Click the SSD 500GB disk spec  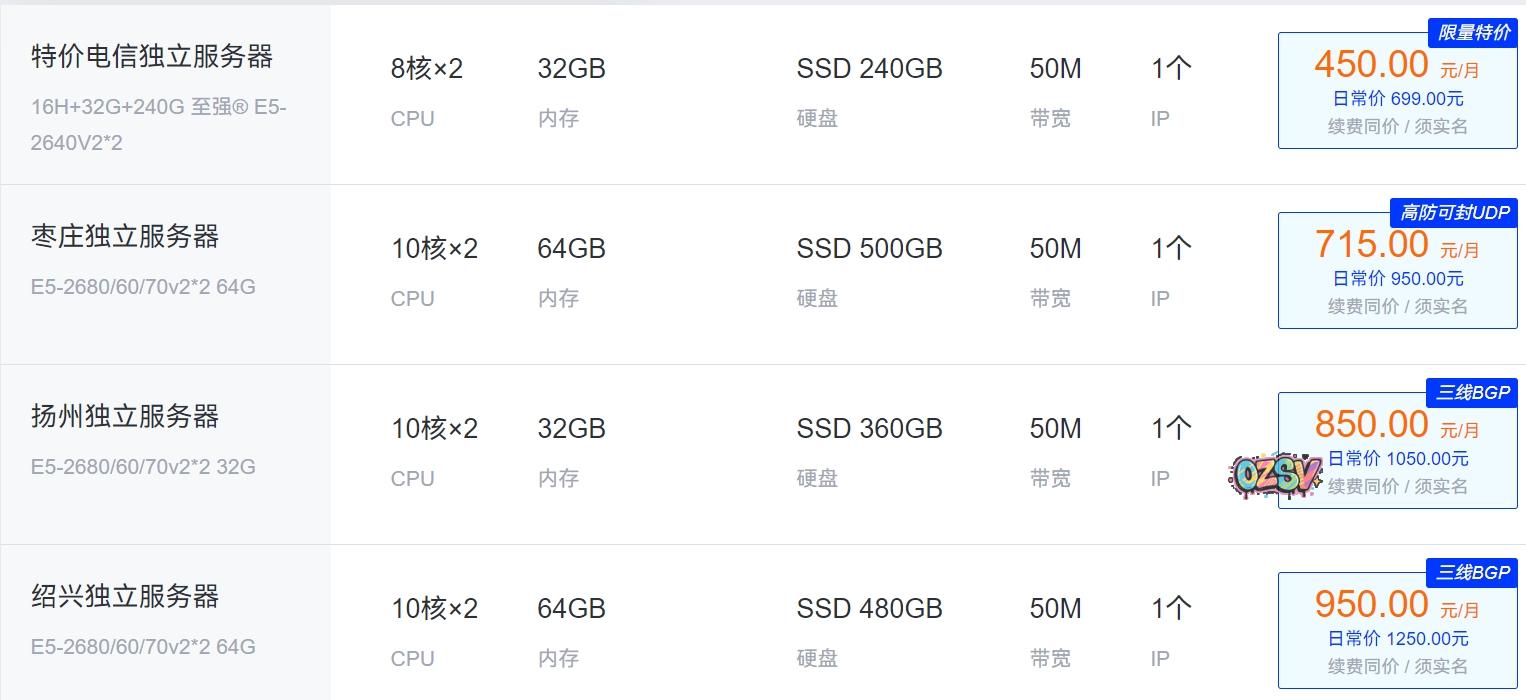click(x=869, y=249)
